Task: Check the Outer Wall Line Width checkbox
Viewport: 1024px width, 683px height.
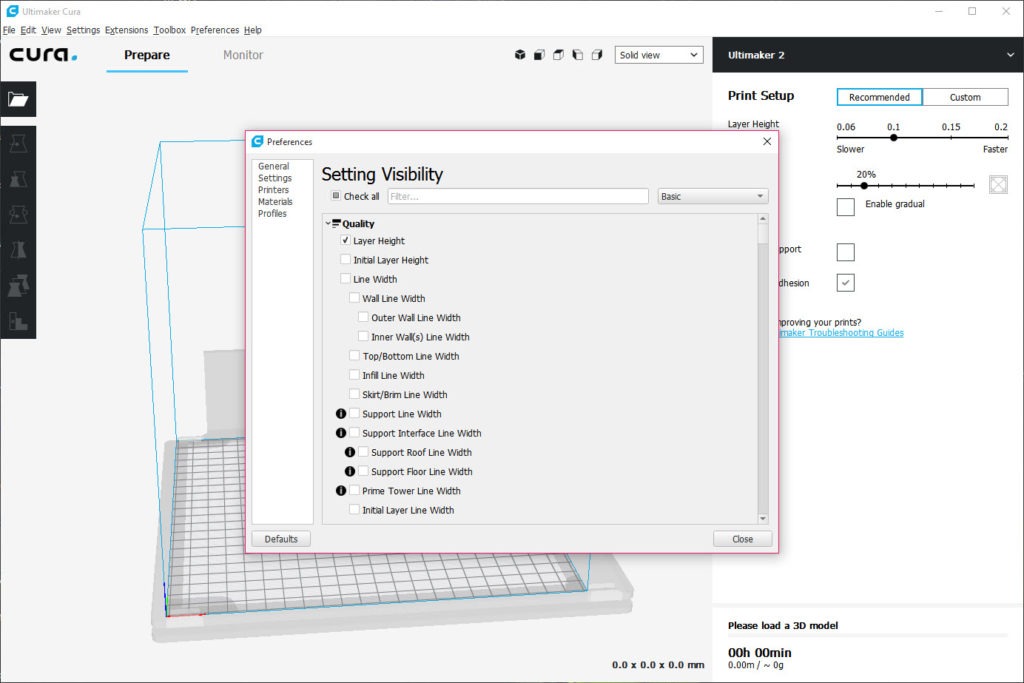Action: pyautogui.click(x=364, y=317)
